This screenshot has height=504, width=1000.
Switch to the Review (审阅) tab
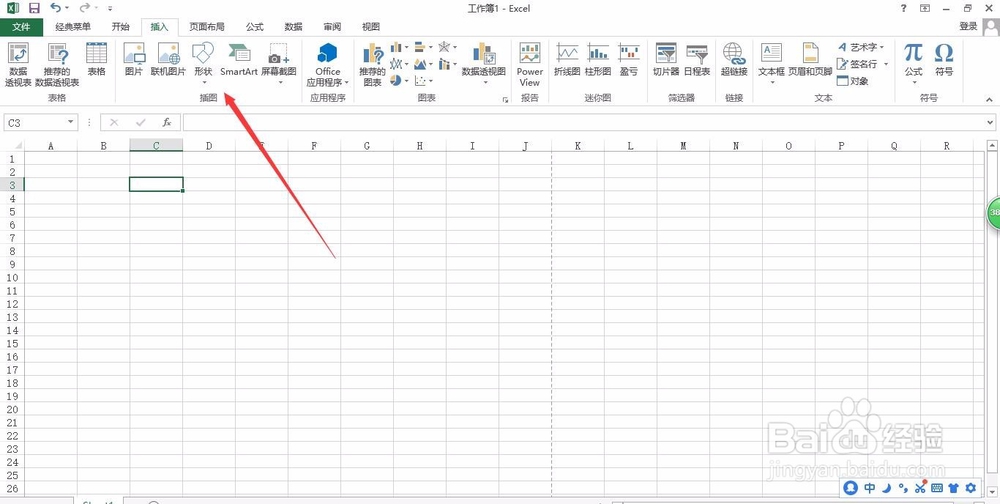(332, 27)
